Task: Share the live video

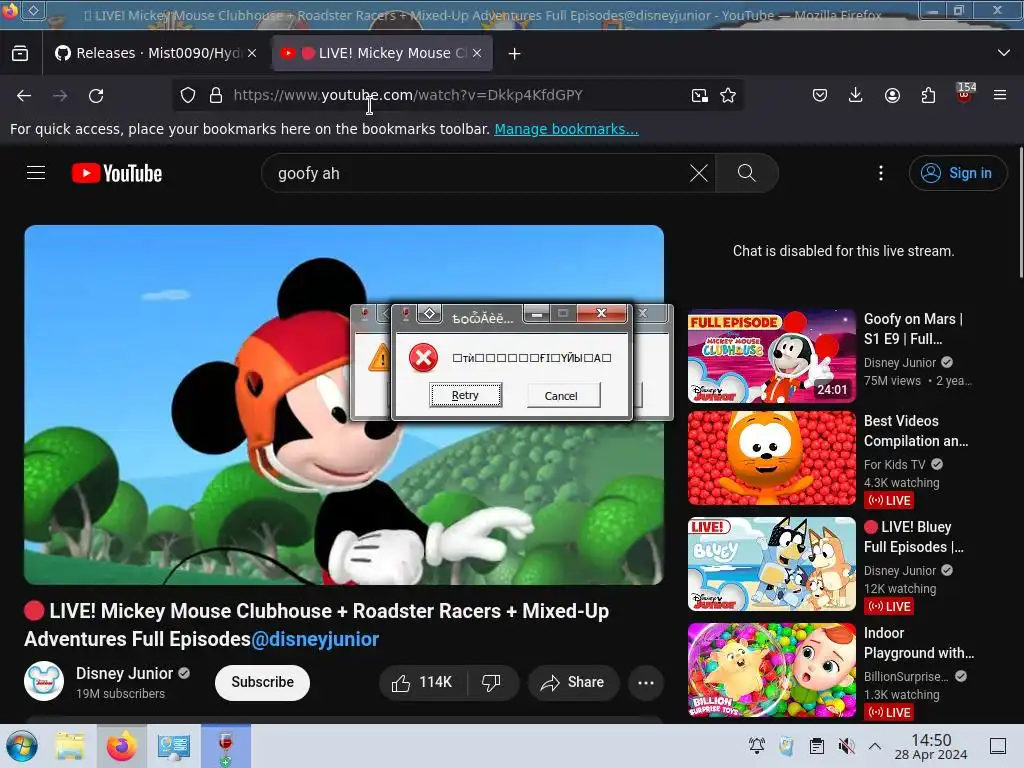Action: [x=573, y=682]
